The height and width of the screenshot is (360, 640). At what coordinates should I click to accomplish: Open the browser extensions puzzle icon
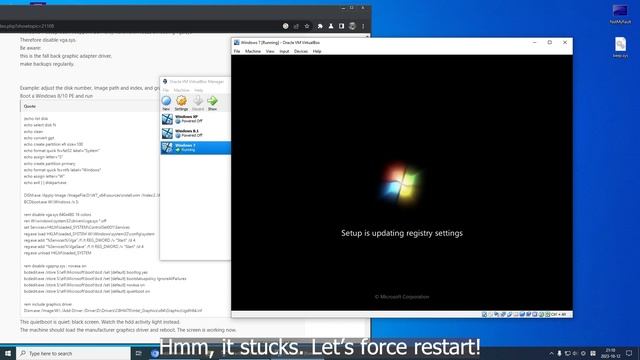320,26
